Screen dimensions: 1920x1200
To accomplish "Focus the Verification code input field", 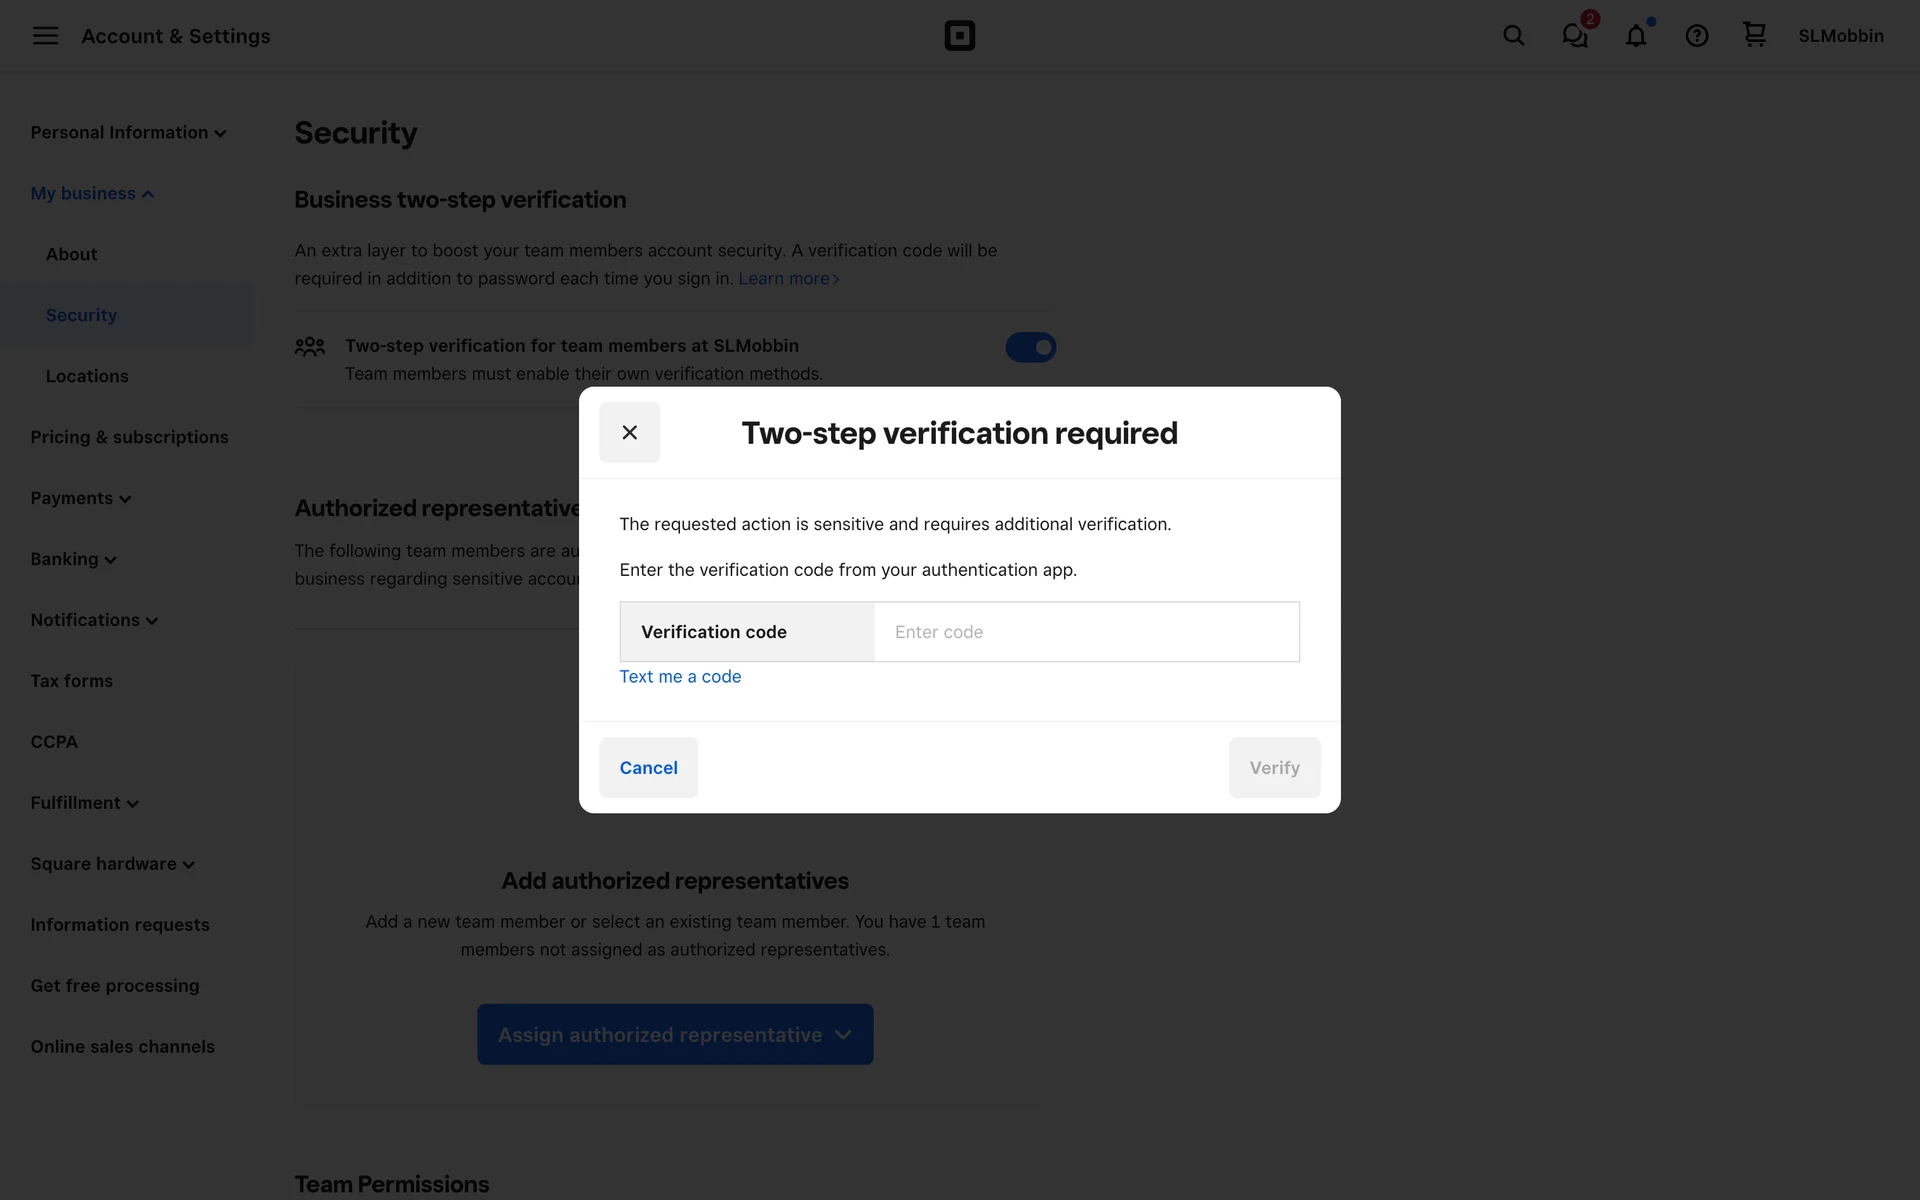I will pyautogui.click(x=1086, y=632).
